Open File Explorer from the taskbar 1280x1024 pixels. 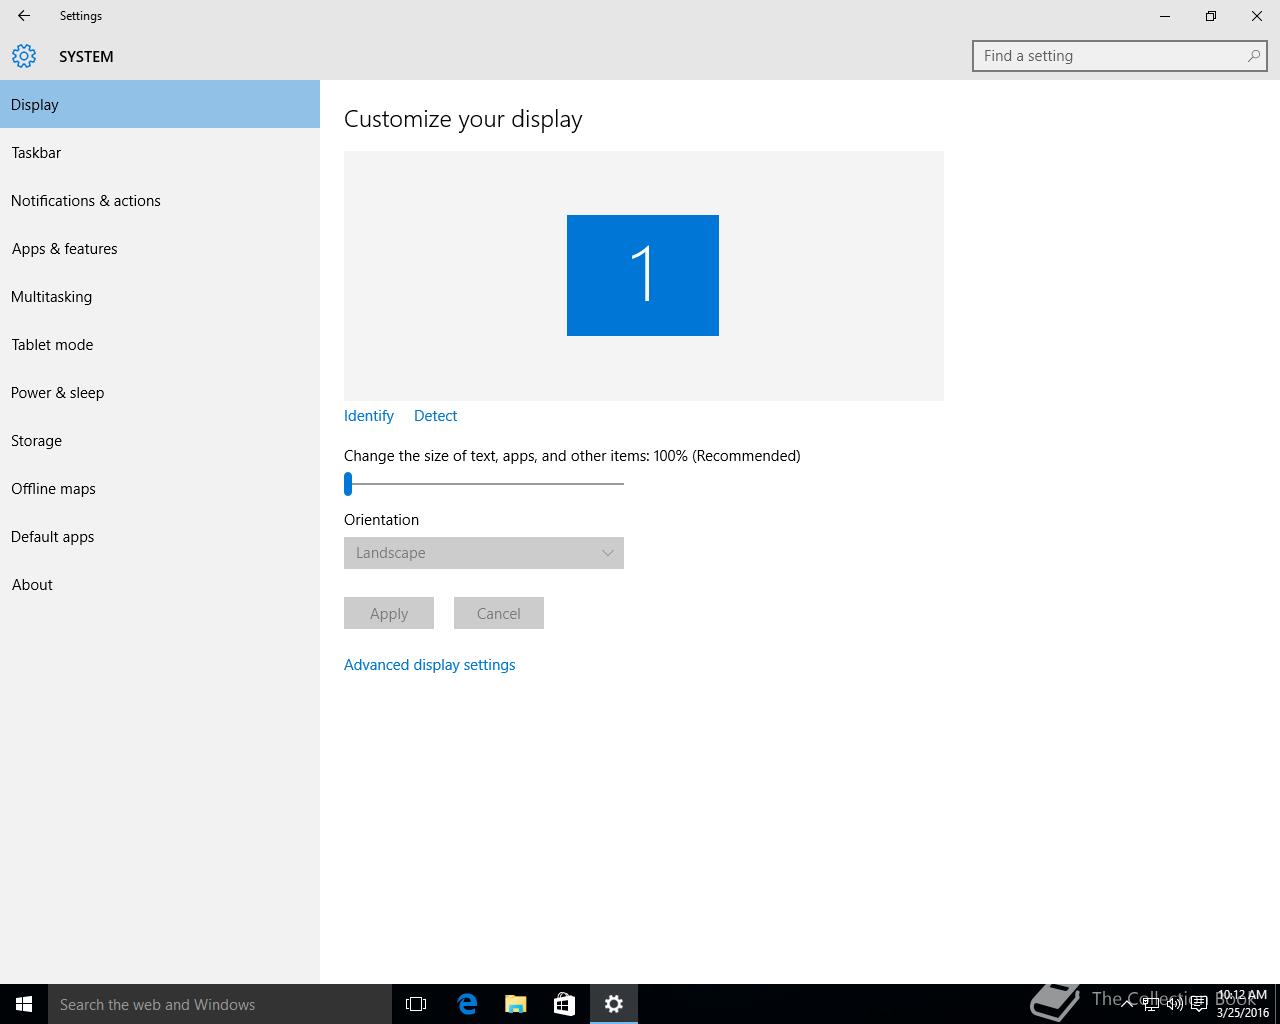tap(515, 1004)
